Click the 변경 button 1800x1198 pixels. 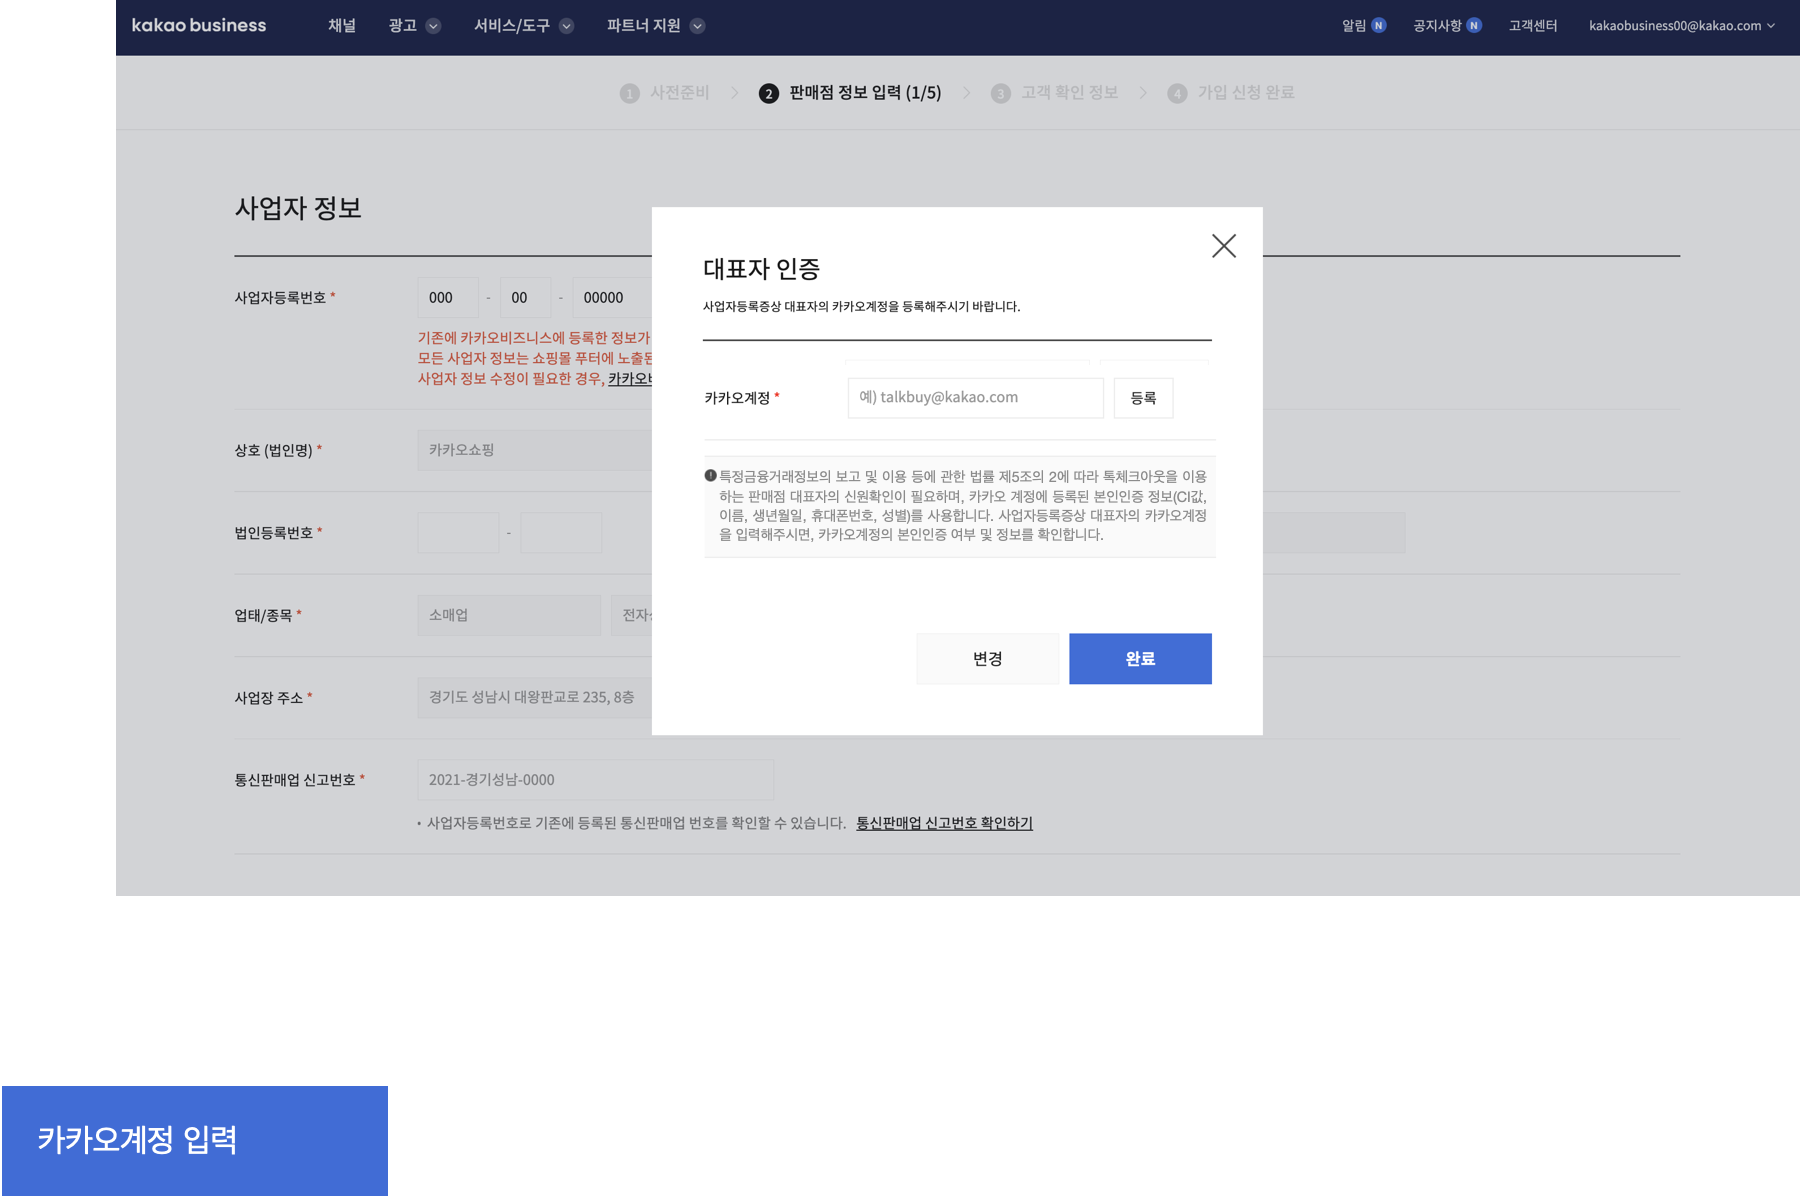click(x=987, y=659)
